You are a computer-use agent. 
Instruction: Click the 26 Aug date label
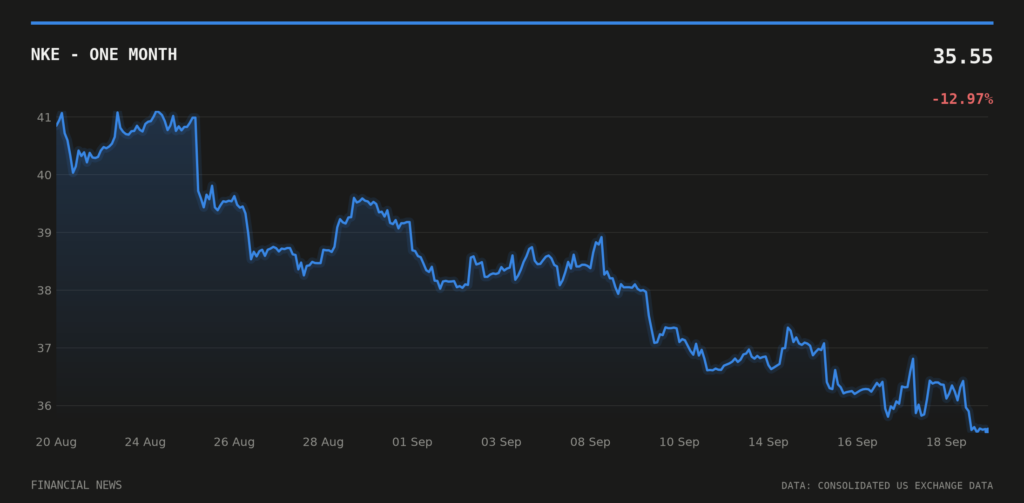[234, 442]
